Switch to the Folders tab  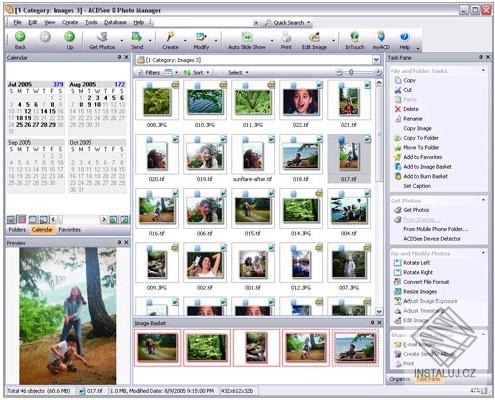pos(17,230)
